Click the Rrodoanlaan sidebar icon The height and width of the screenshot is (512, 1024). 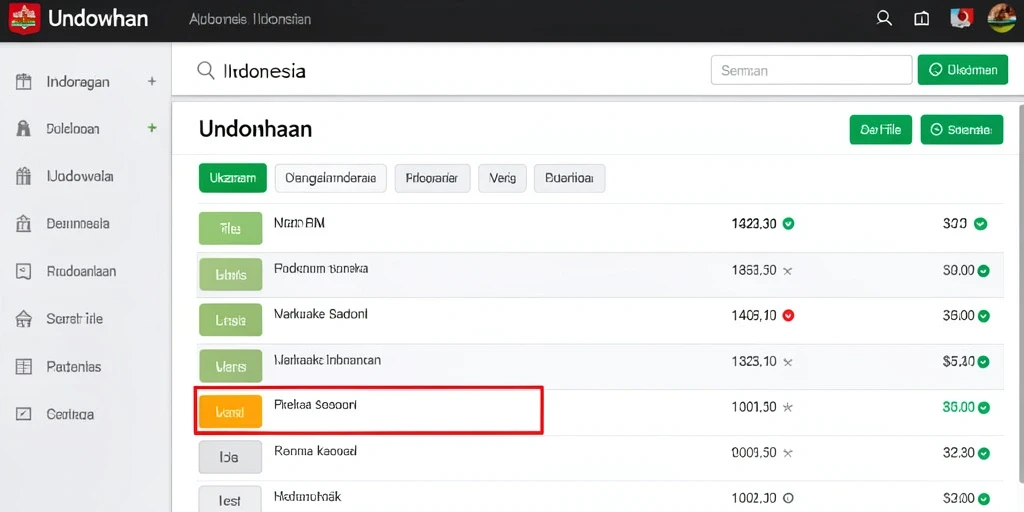(24, 270)
